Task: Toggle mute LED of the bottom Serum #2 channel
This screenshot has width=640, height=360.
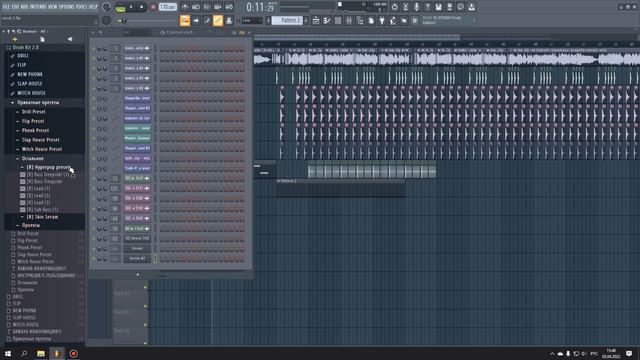Action: [93, 258]
